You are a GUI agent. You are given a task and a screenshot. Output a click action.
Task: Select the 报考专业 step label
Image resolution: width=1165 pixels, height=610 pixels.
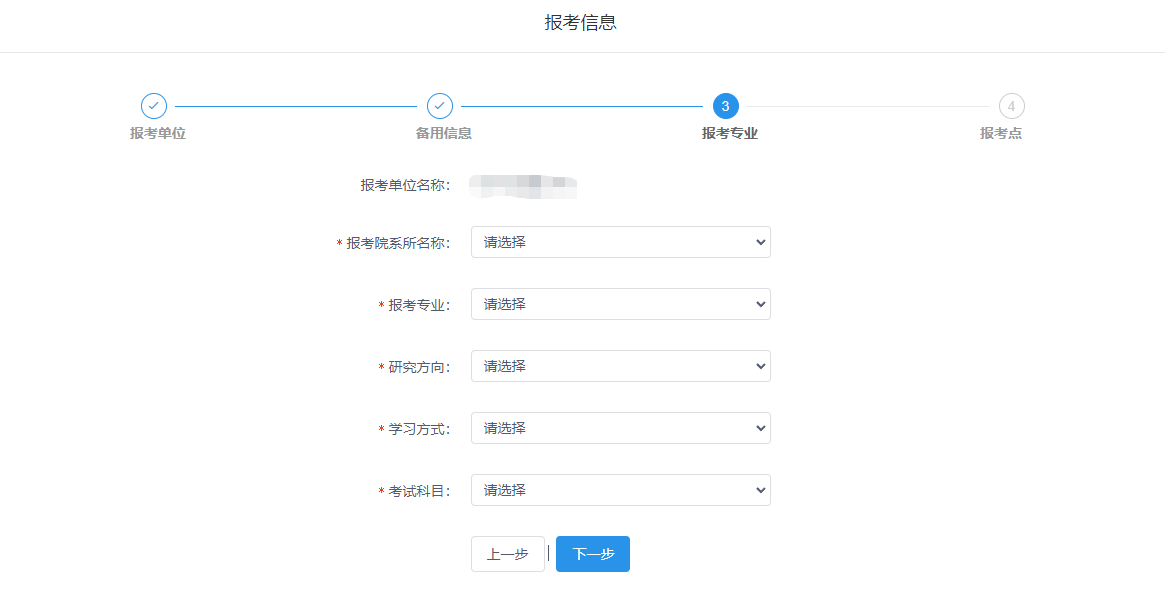tap(730, 133)
